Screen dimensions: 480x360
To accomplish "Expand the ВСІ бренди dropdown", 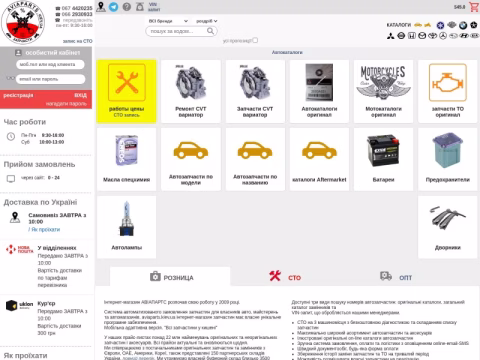I will [x=168, y=21].
